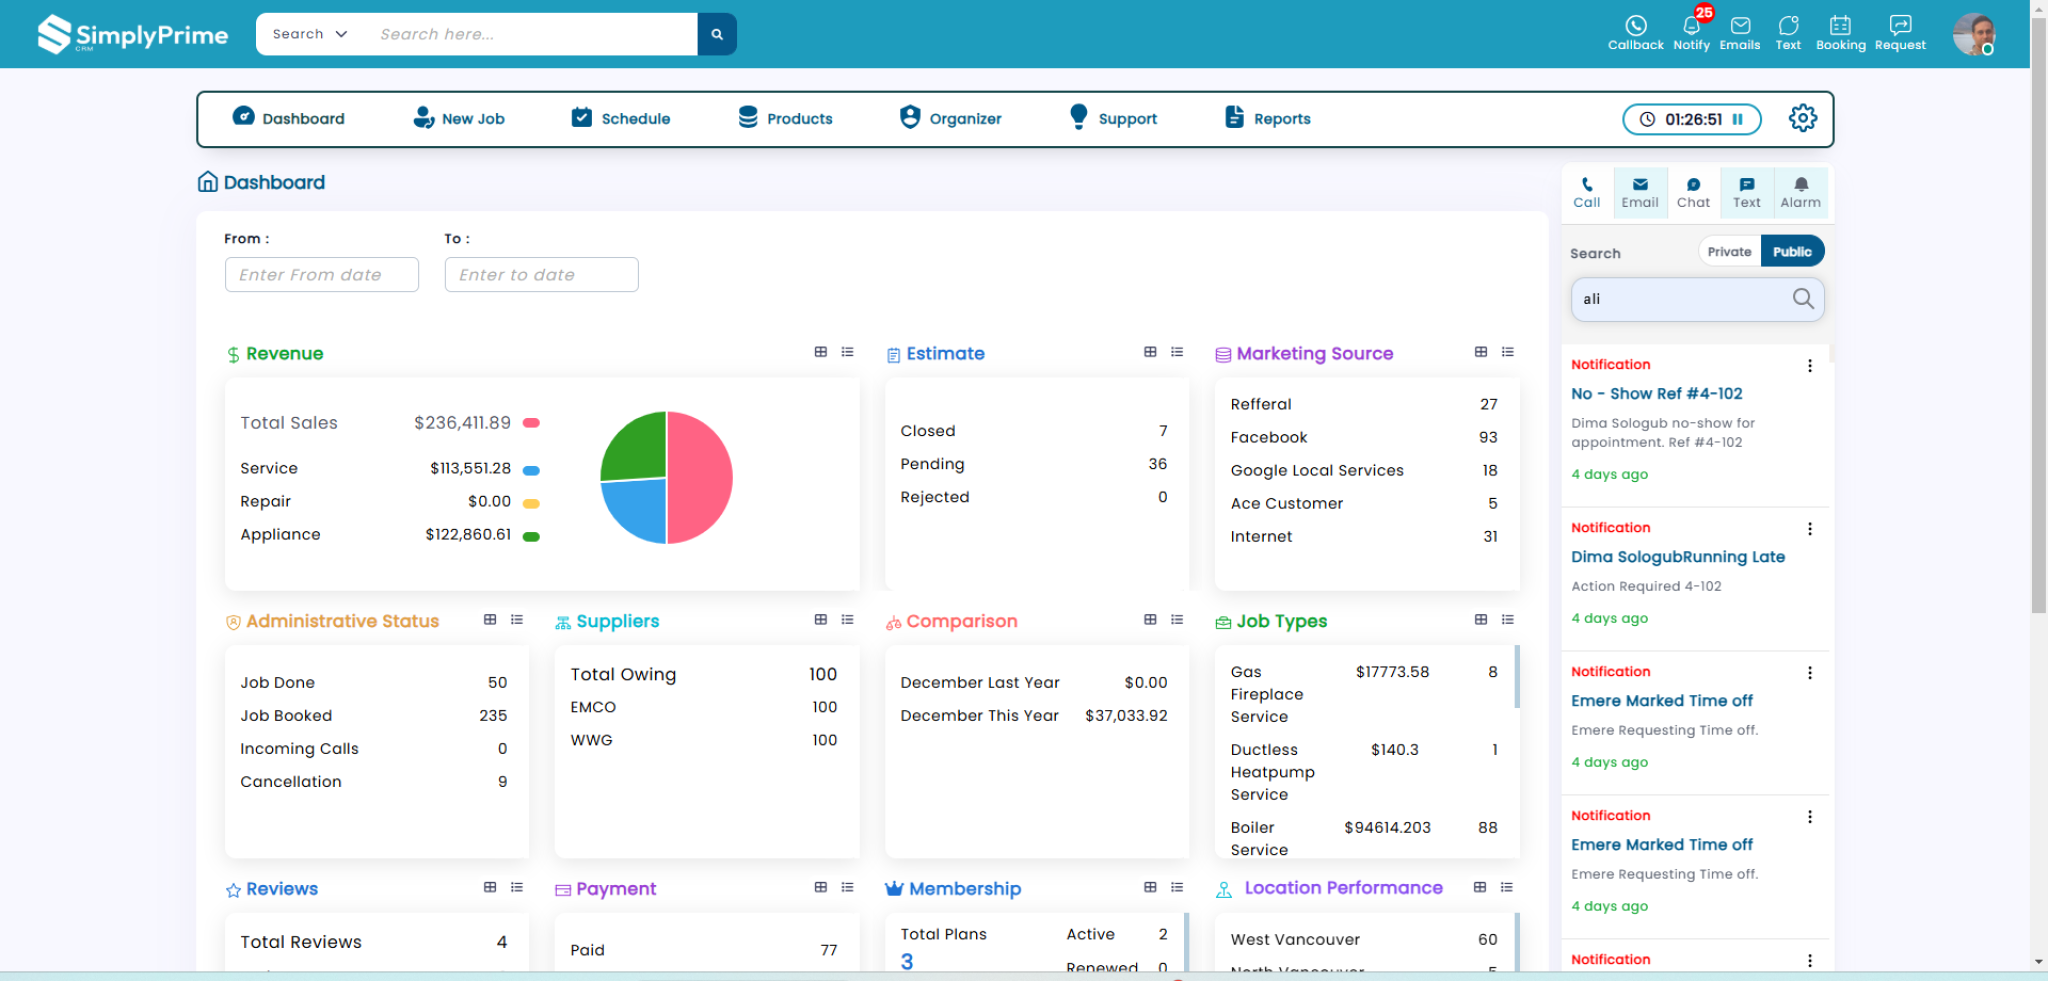Open options menu for No-Show notification
Screen dimensions: 2048x981
1809,366
